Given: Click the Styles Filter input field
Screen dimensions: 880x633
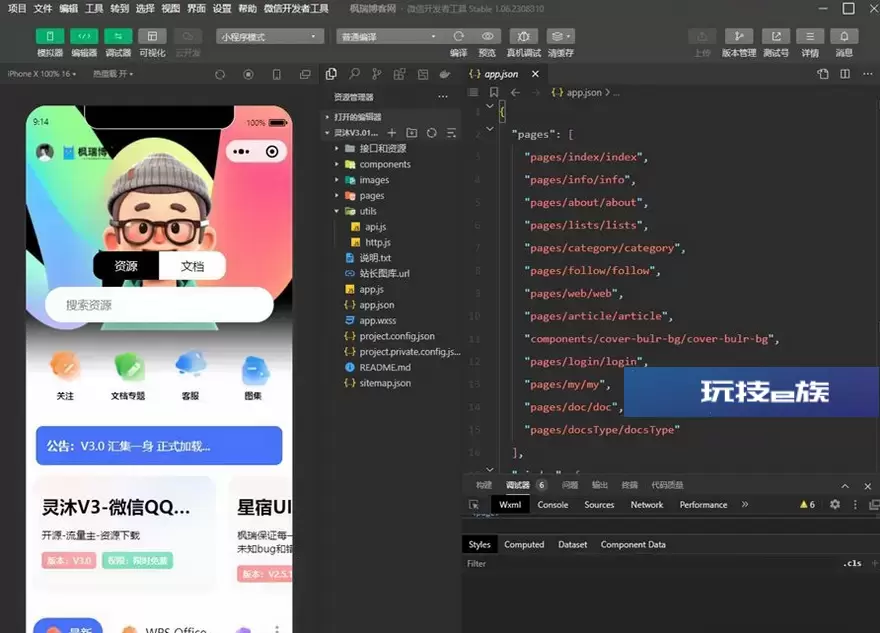Looking at the screenshot, I should [x=651, y=563].
